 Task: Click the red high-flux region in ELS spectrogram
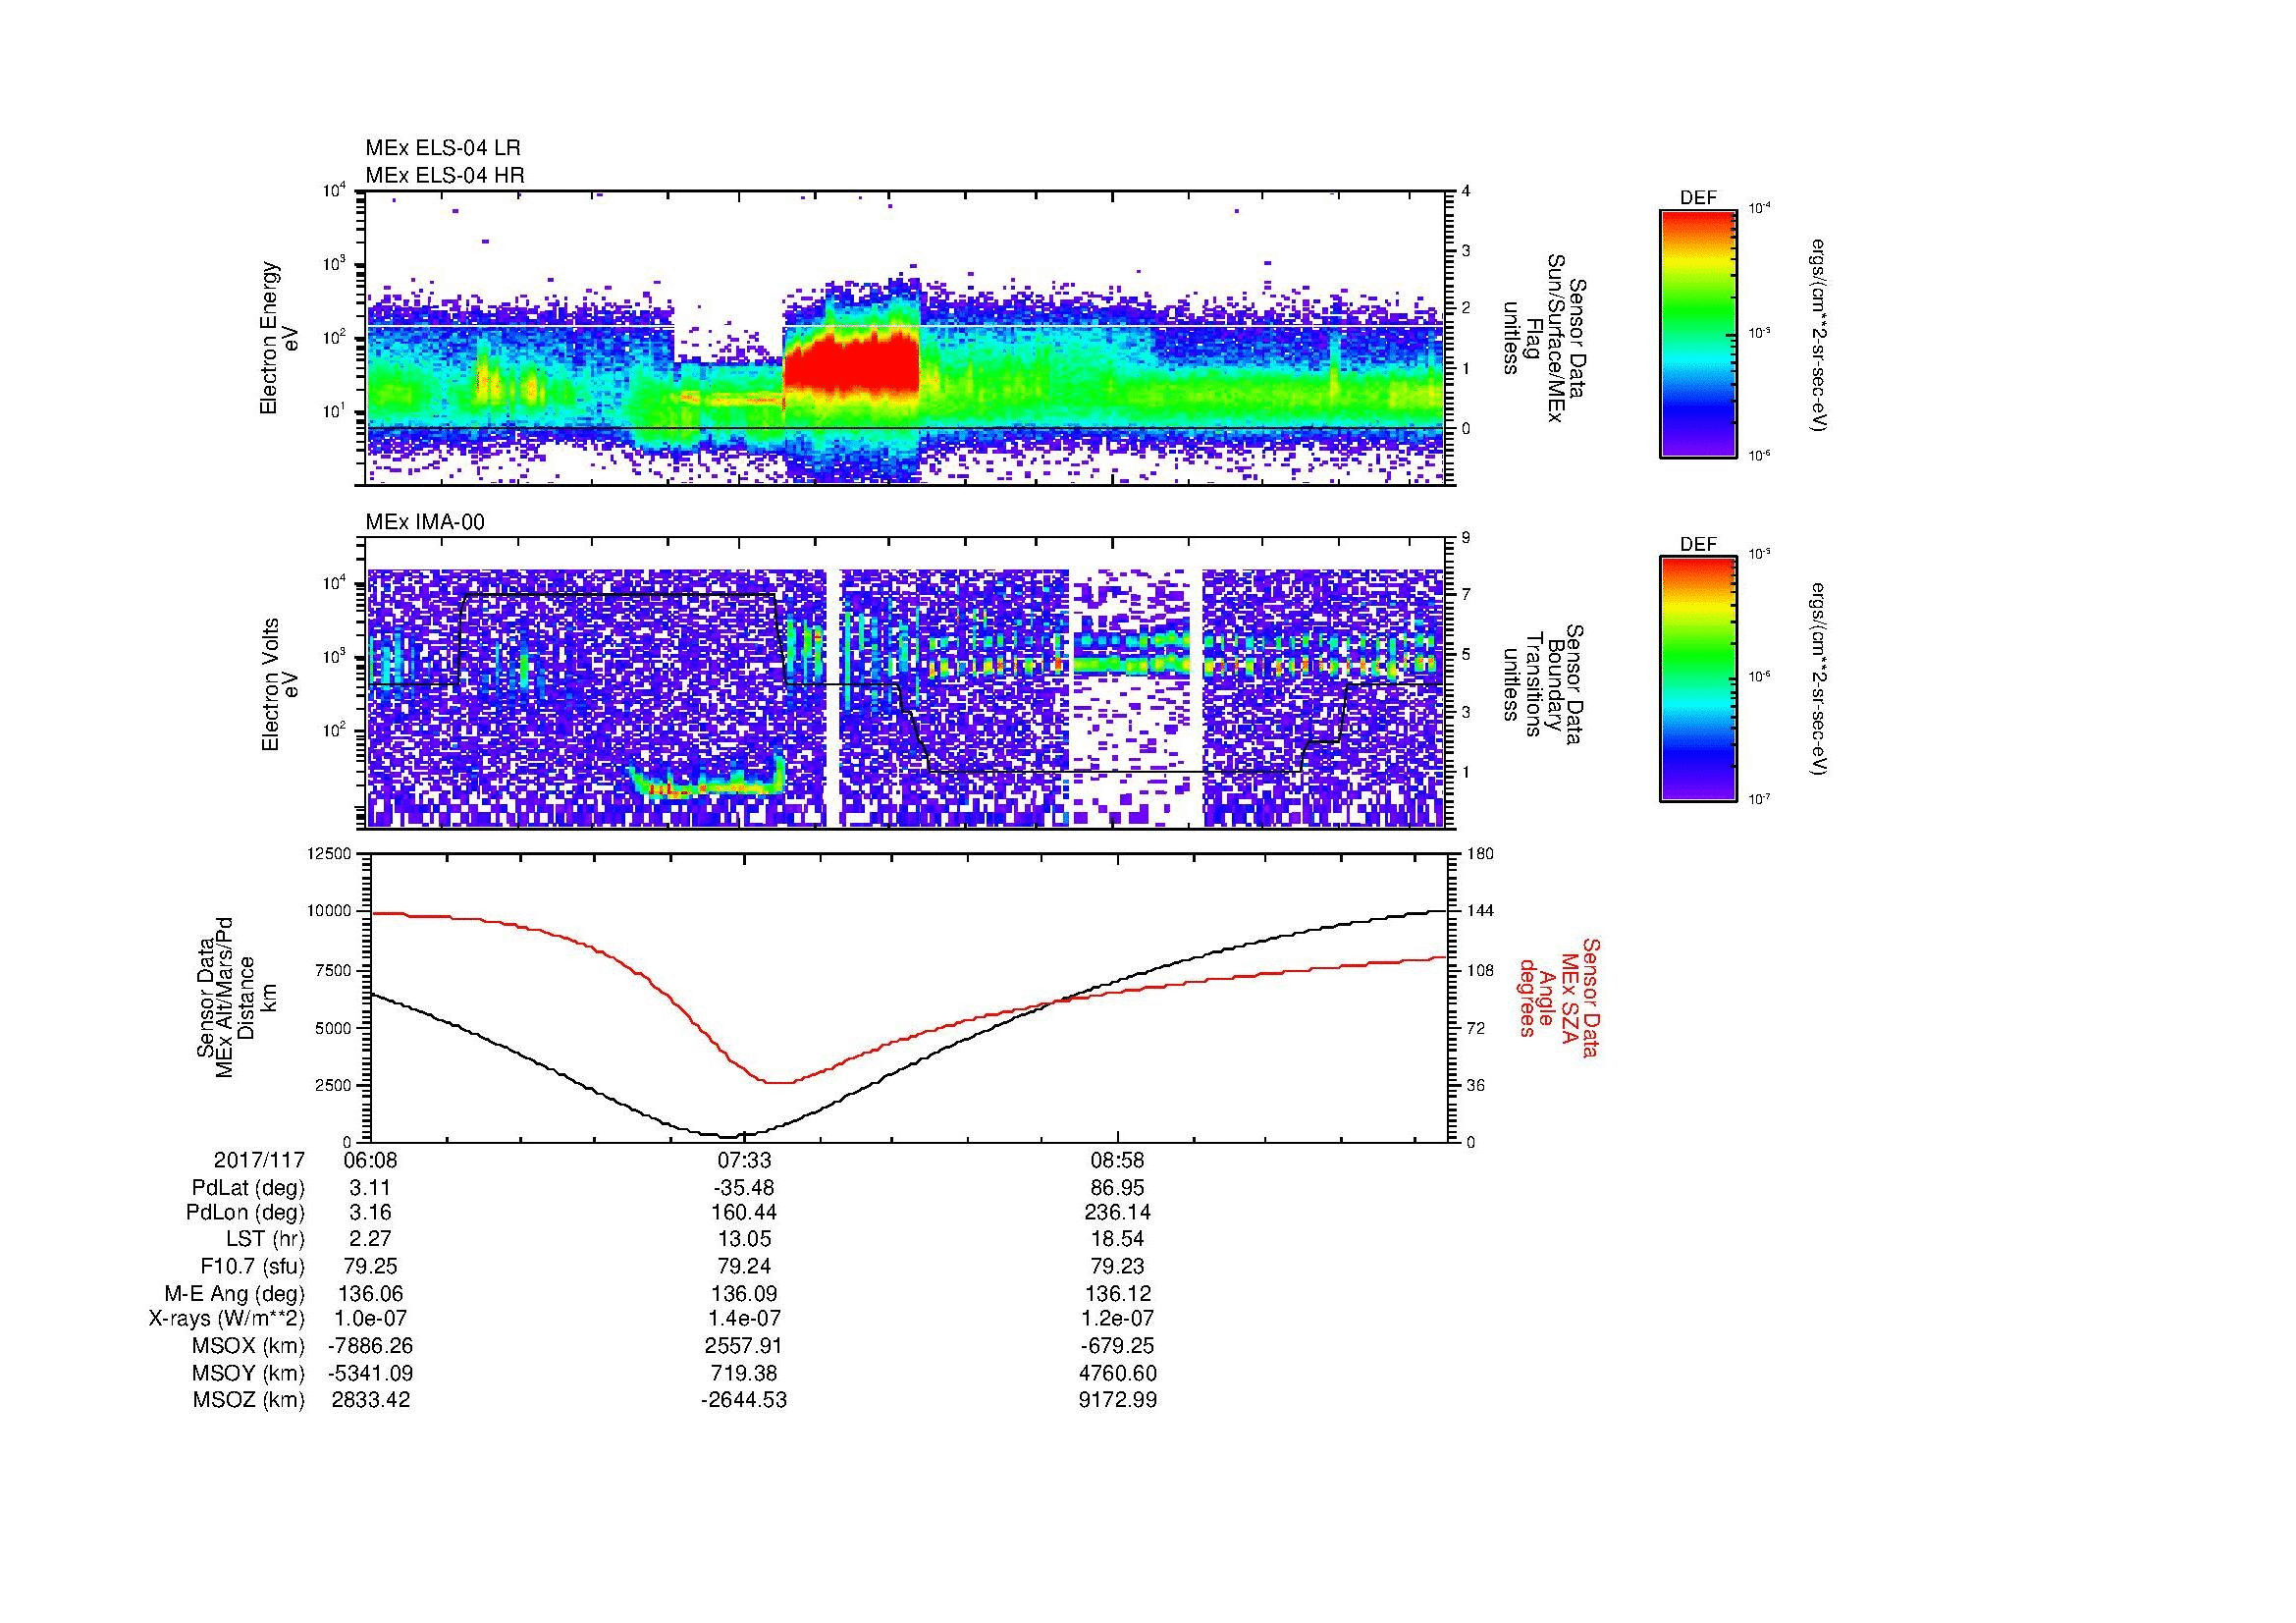(x=850, y=364)
